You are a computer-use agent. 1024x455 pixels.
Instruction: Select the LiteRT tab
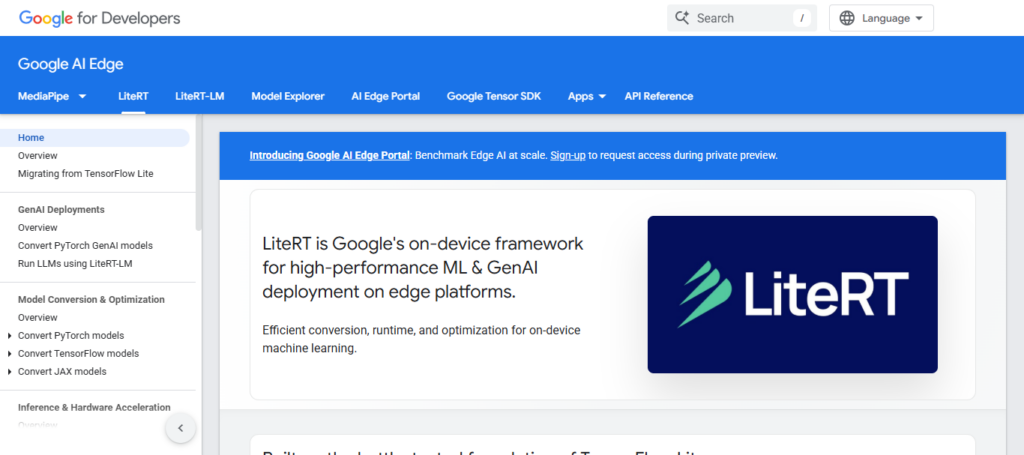133,96
